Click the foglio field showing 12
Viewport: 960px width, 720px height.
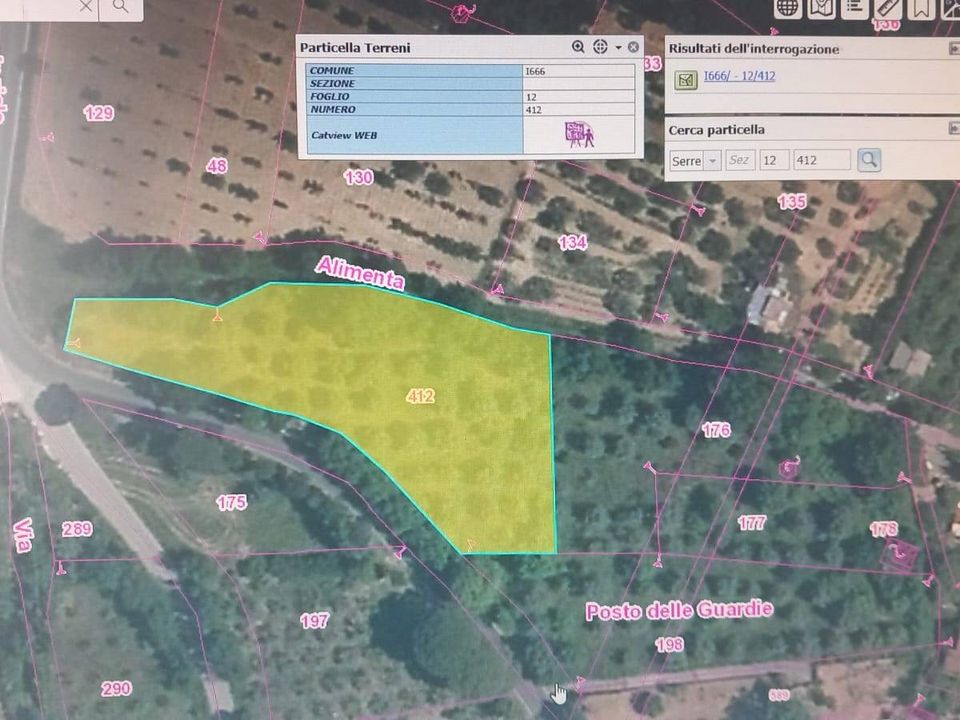pos(774,160)
